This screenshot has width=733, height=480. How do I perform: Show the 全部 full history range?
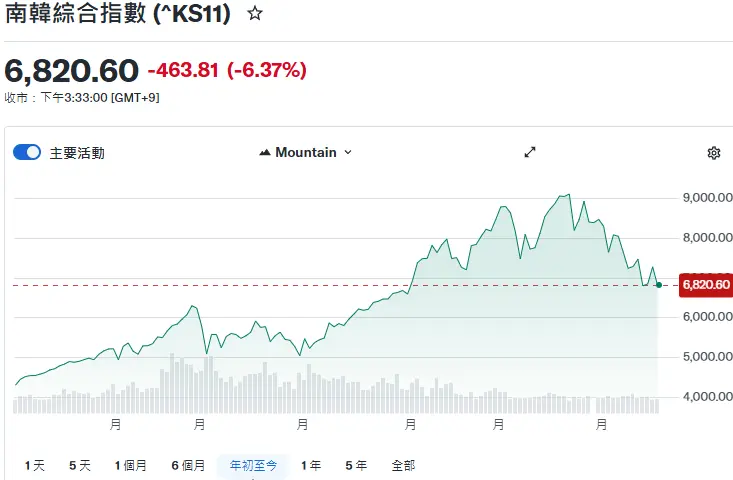[403, 466]
